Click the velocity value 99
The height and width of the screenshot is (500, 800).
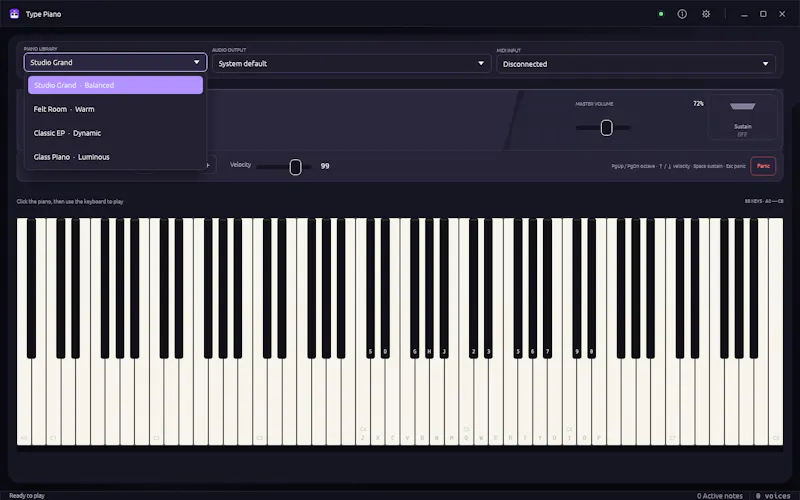[x=325, y=166]
